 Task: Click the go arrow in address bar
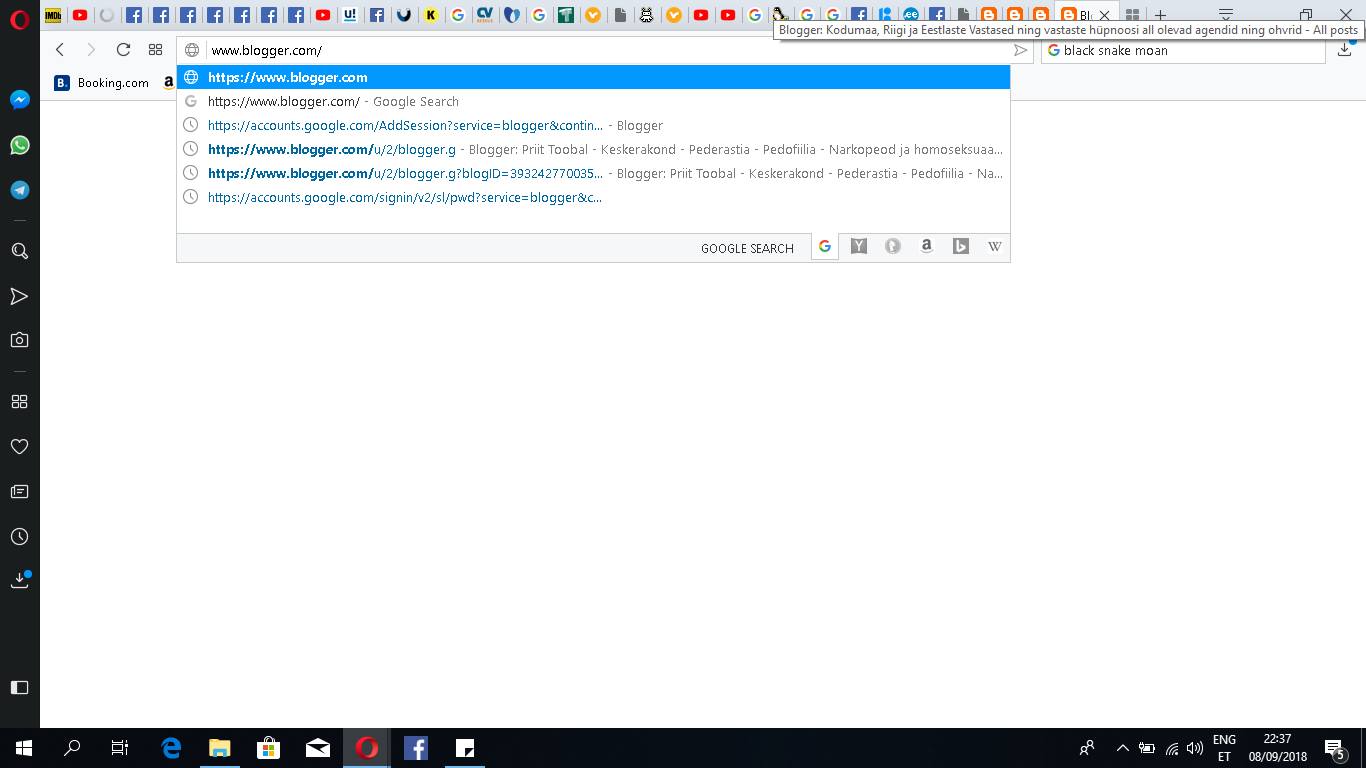(1020, 50)
